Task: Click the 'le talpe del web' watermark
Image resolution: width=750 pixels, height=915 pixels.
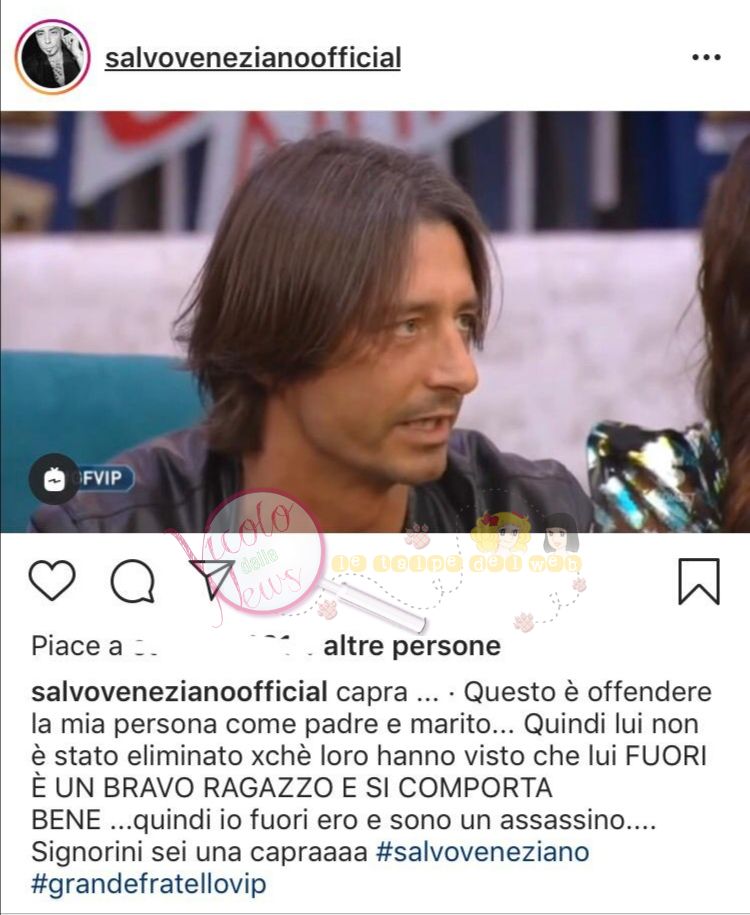Action: [456, 563]
